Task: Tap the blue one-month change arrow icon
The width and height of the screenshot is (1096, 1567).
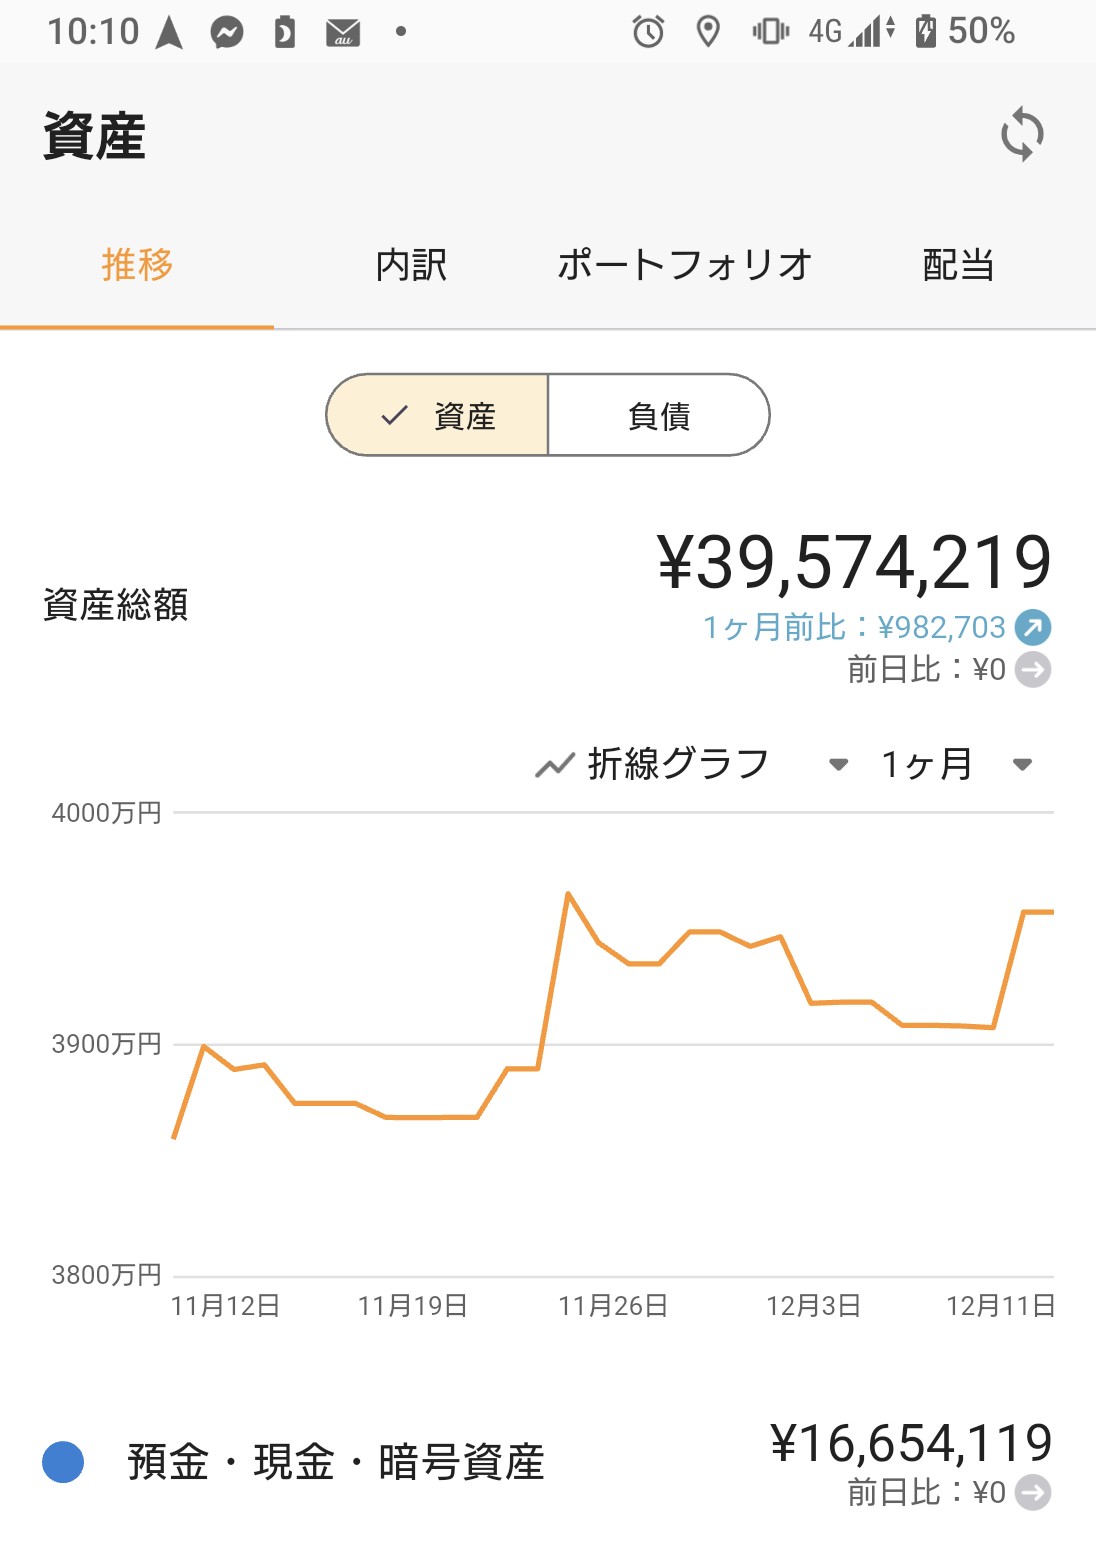Action: [1032, 627]
